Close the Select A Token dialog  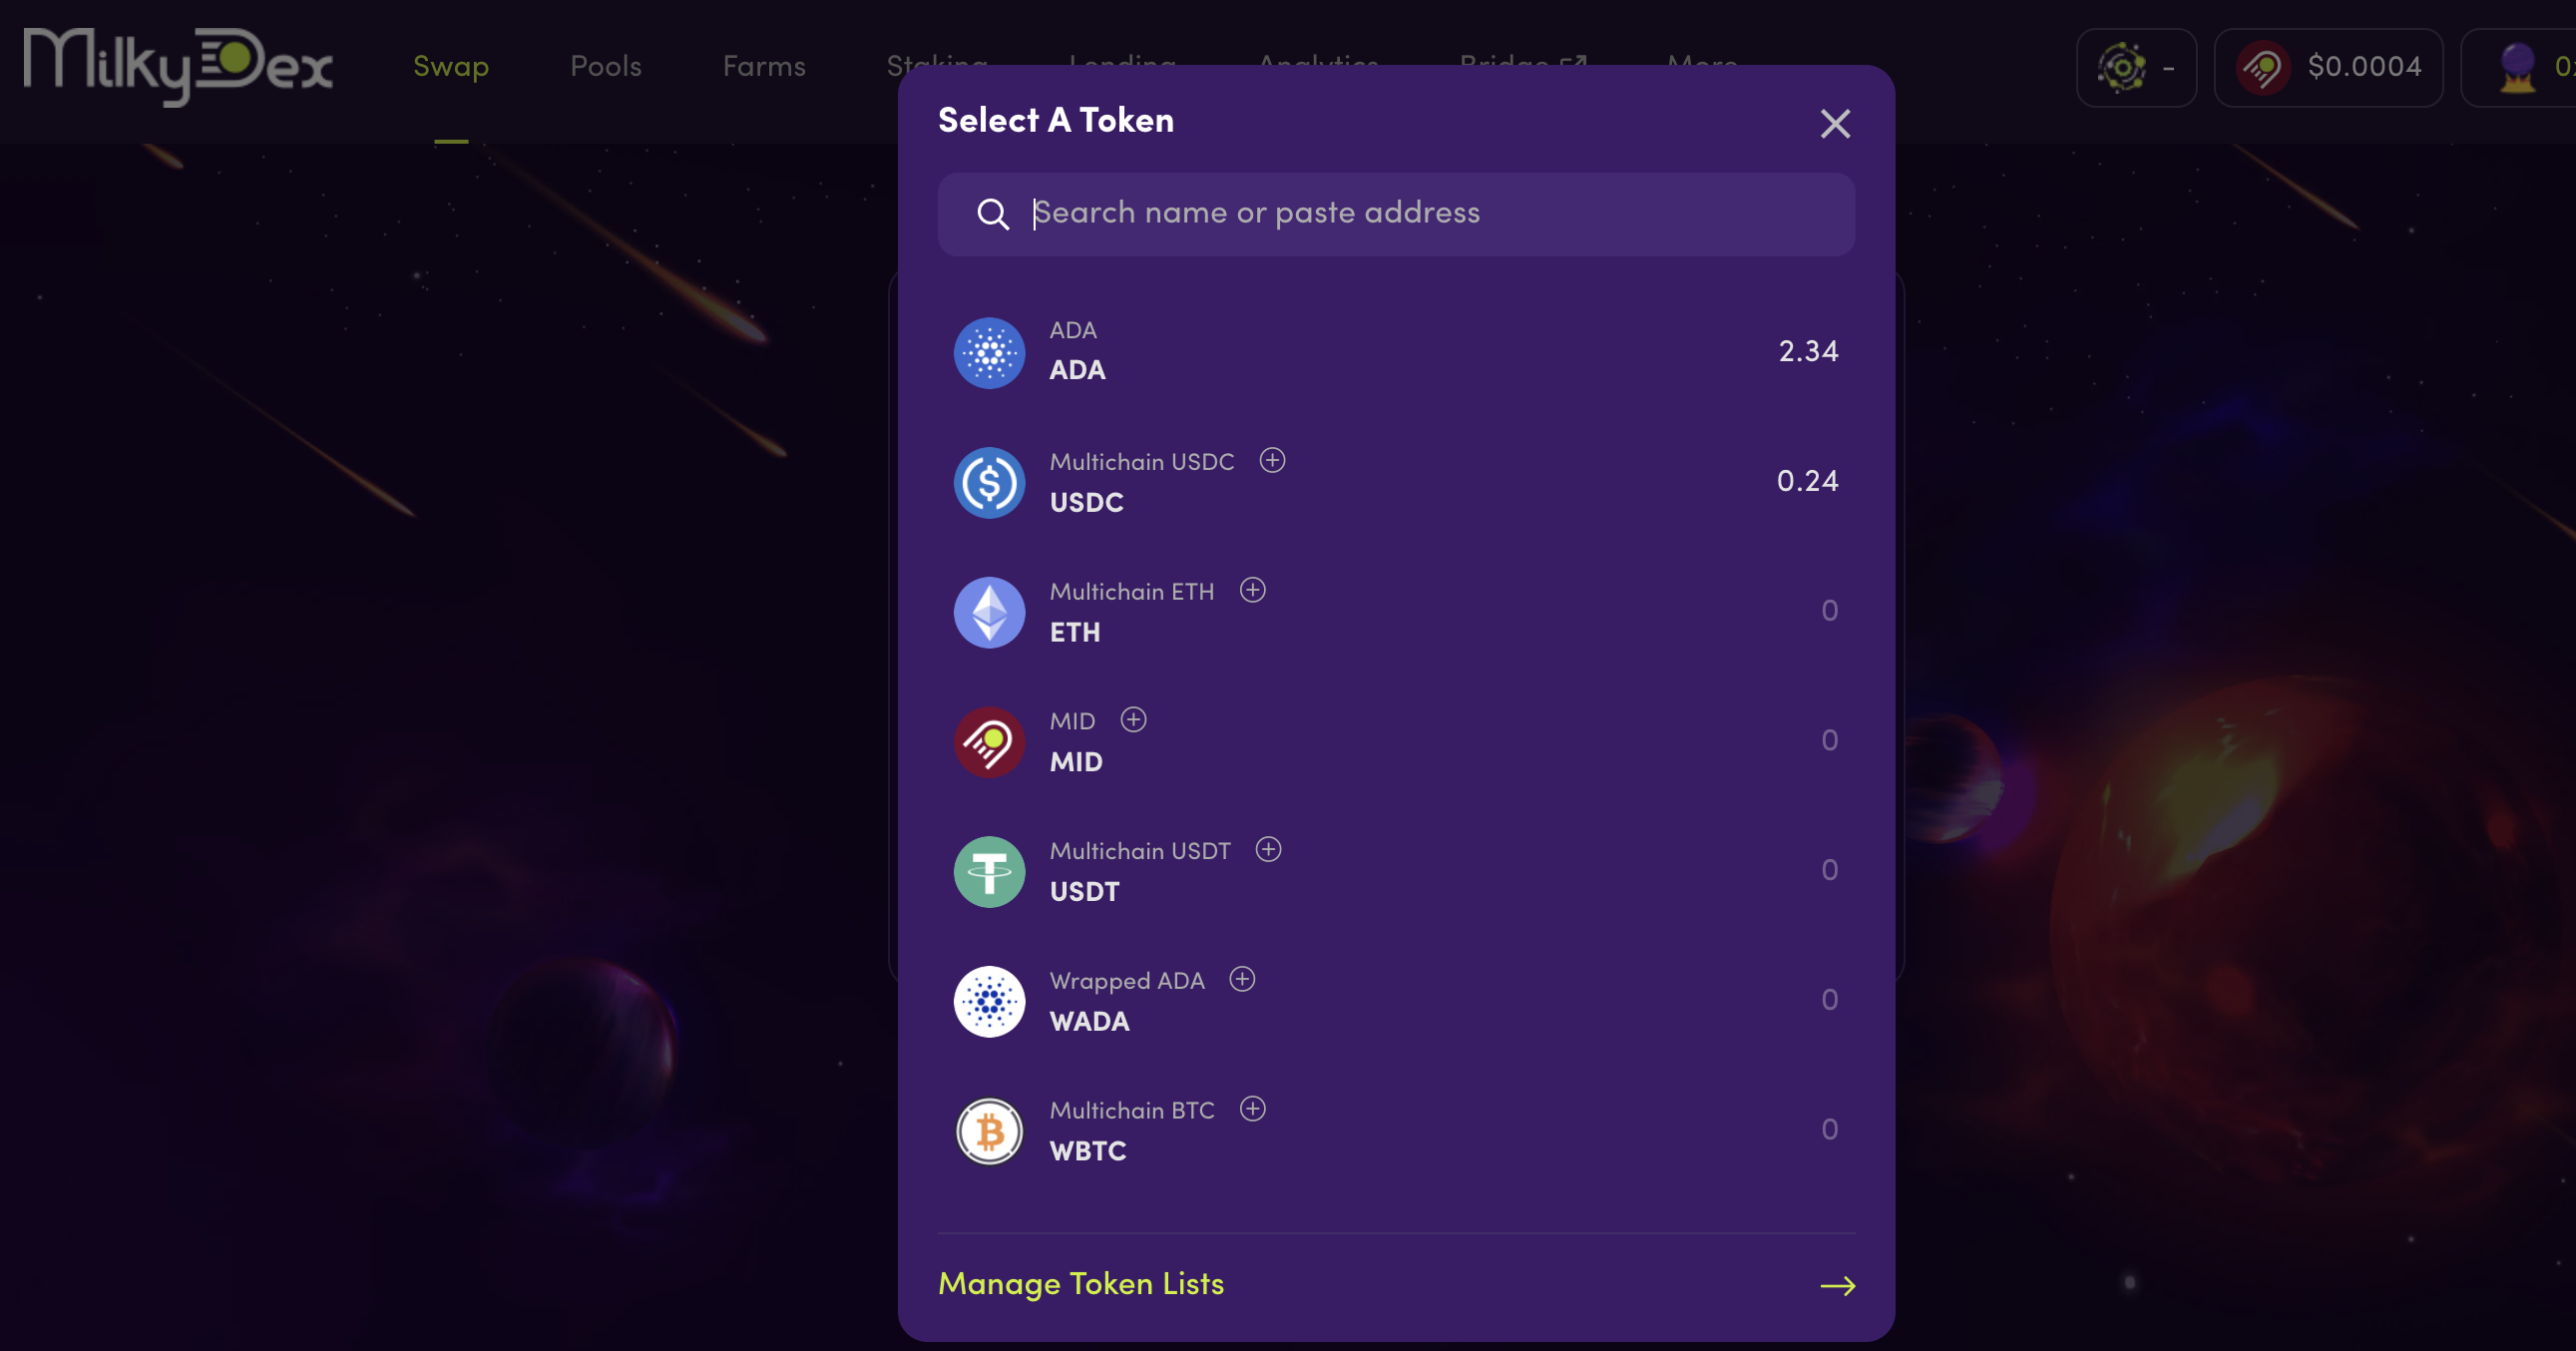[1835, 124]
